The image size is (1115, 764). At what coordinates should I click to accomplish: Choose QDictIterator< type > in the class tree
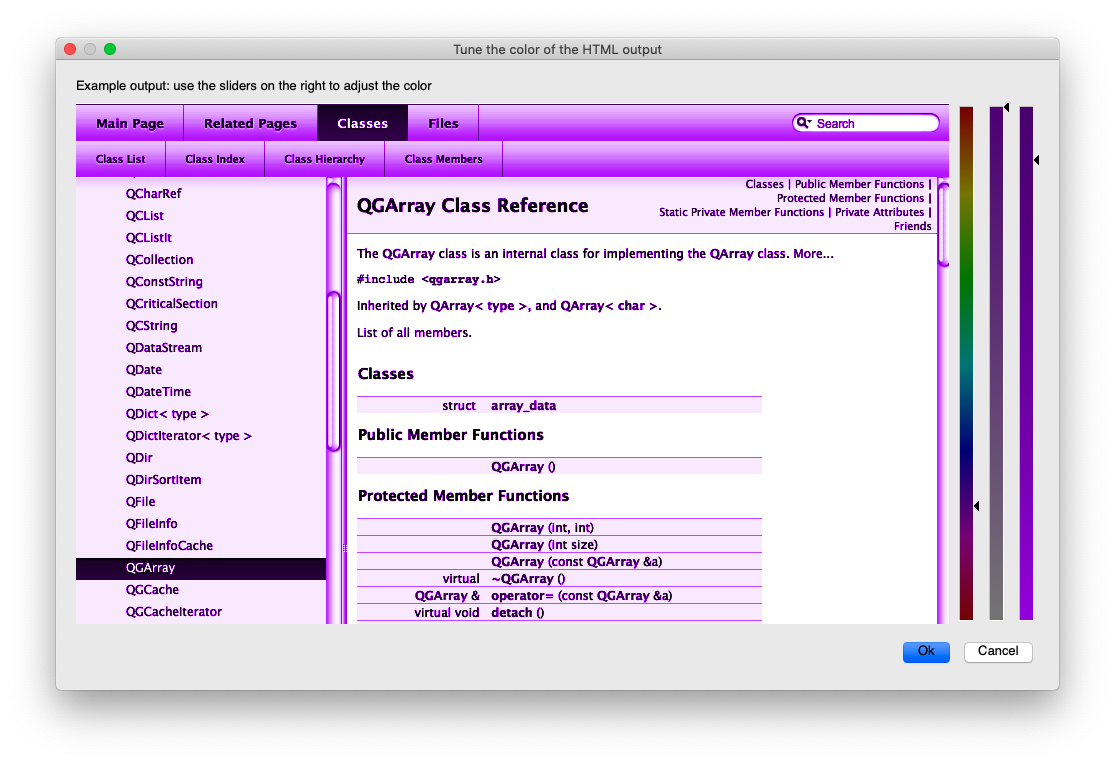click(188, 436)
